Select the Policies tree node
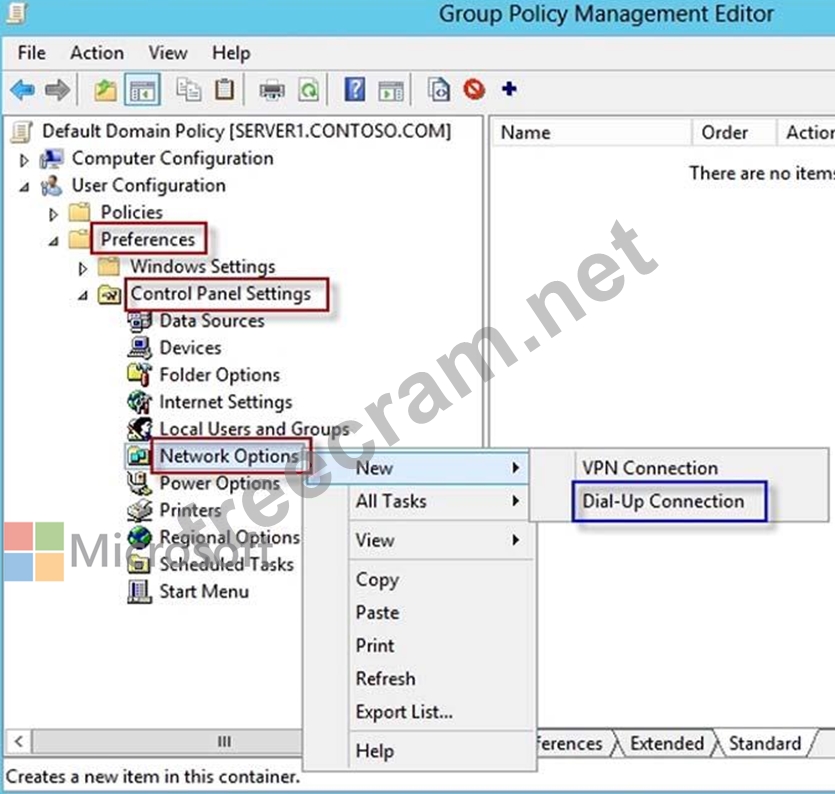 [x=132, y=212]
